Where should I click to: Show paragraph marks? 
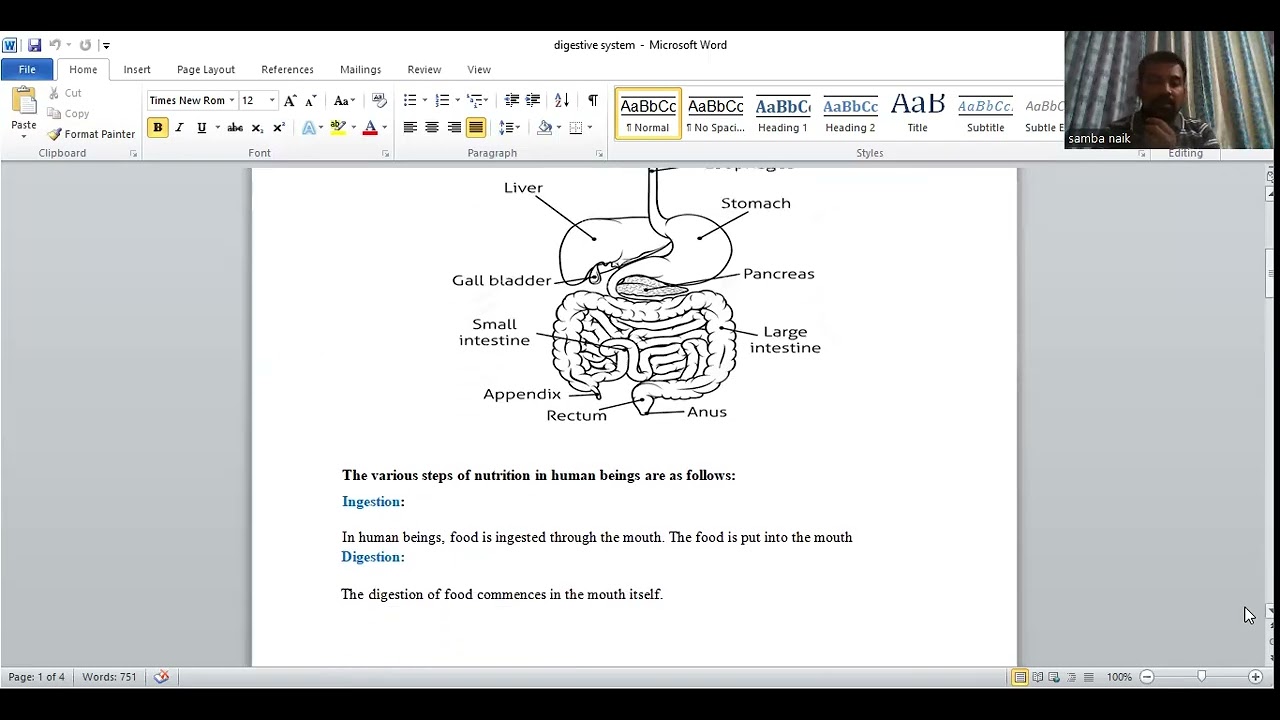pos(593,100)
